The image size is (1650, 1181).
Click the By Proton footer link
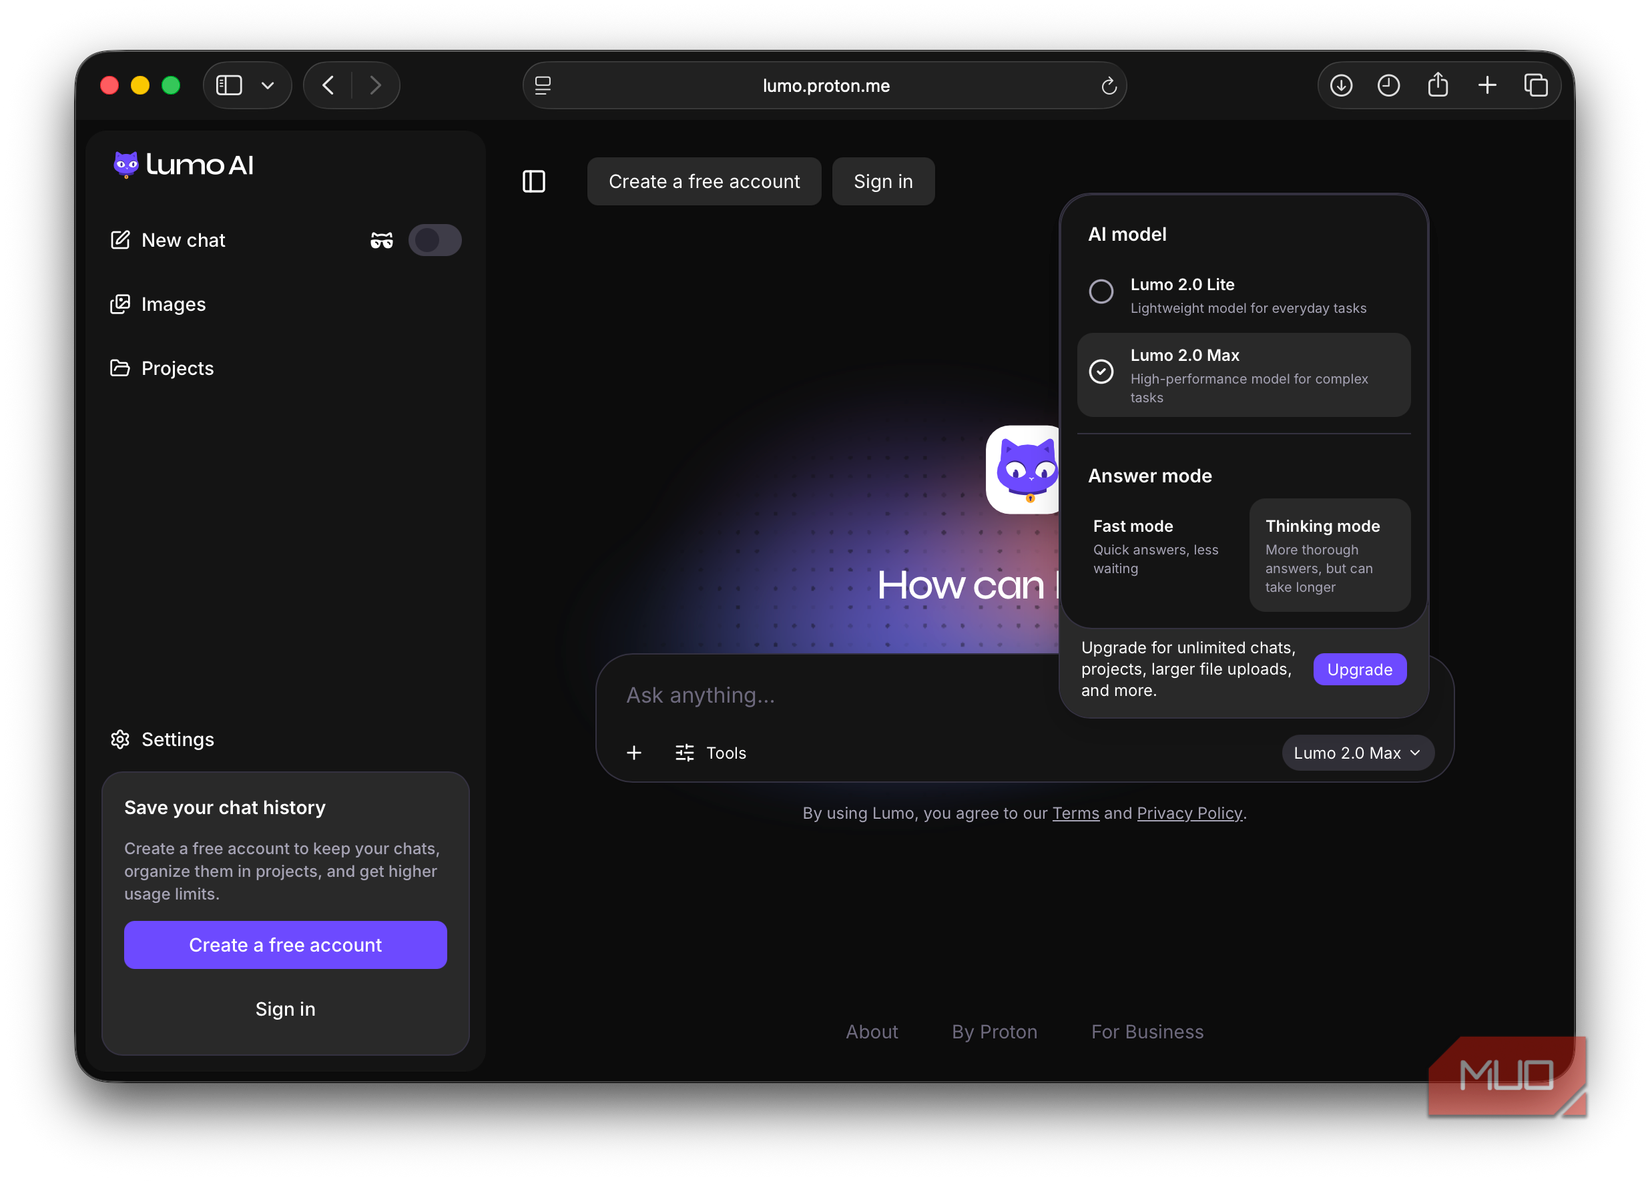tap(995, 1032)
